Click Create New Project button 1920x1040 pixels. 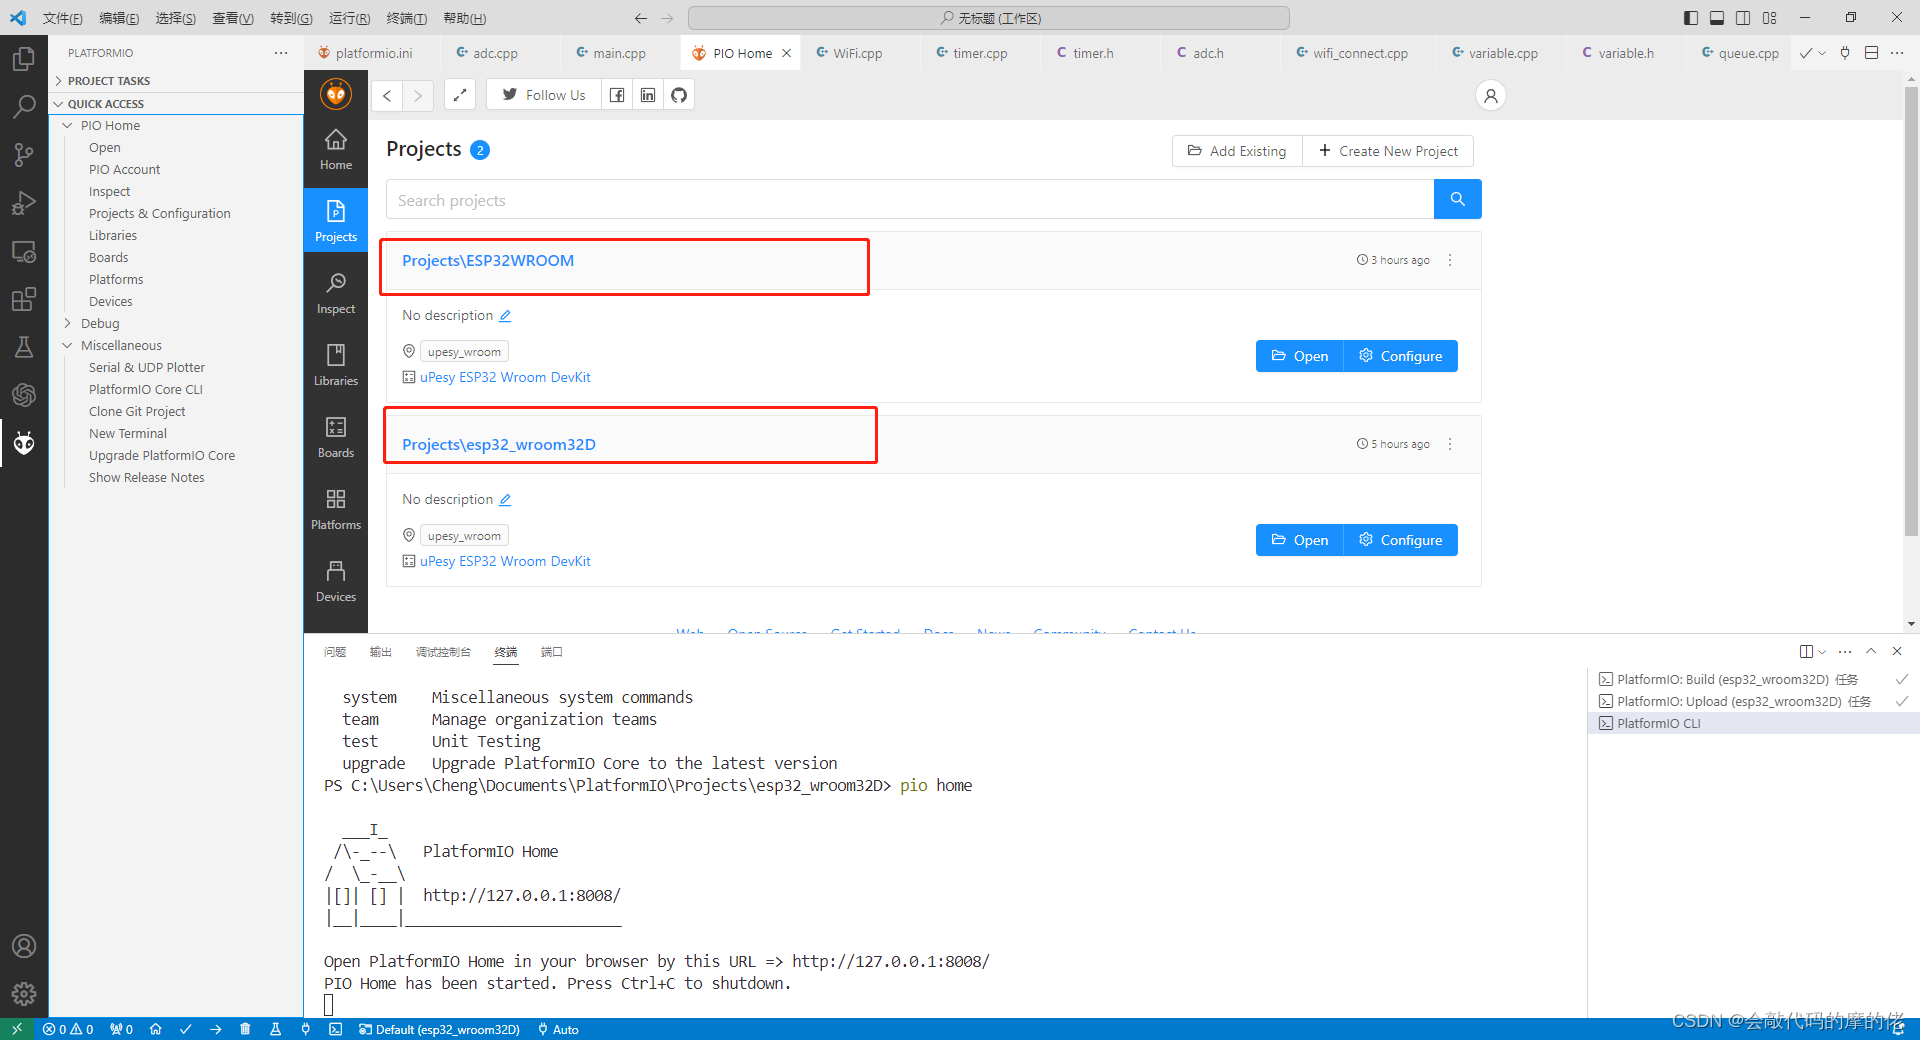[x=1388, y=151]
